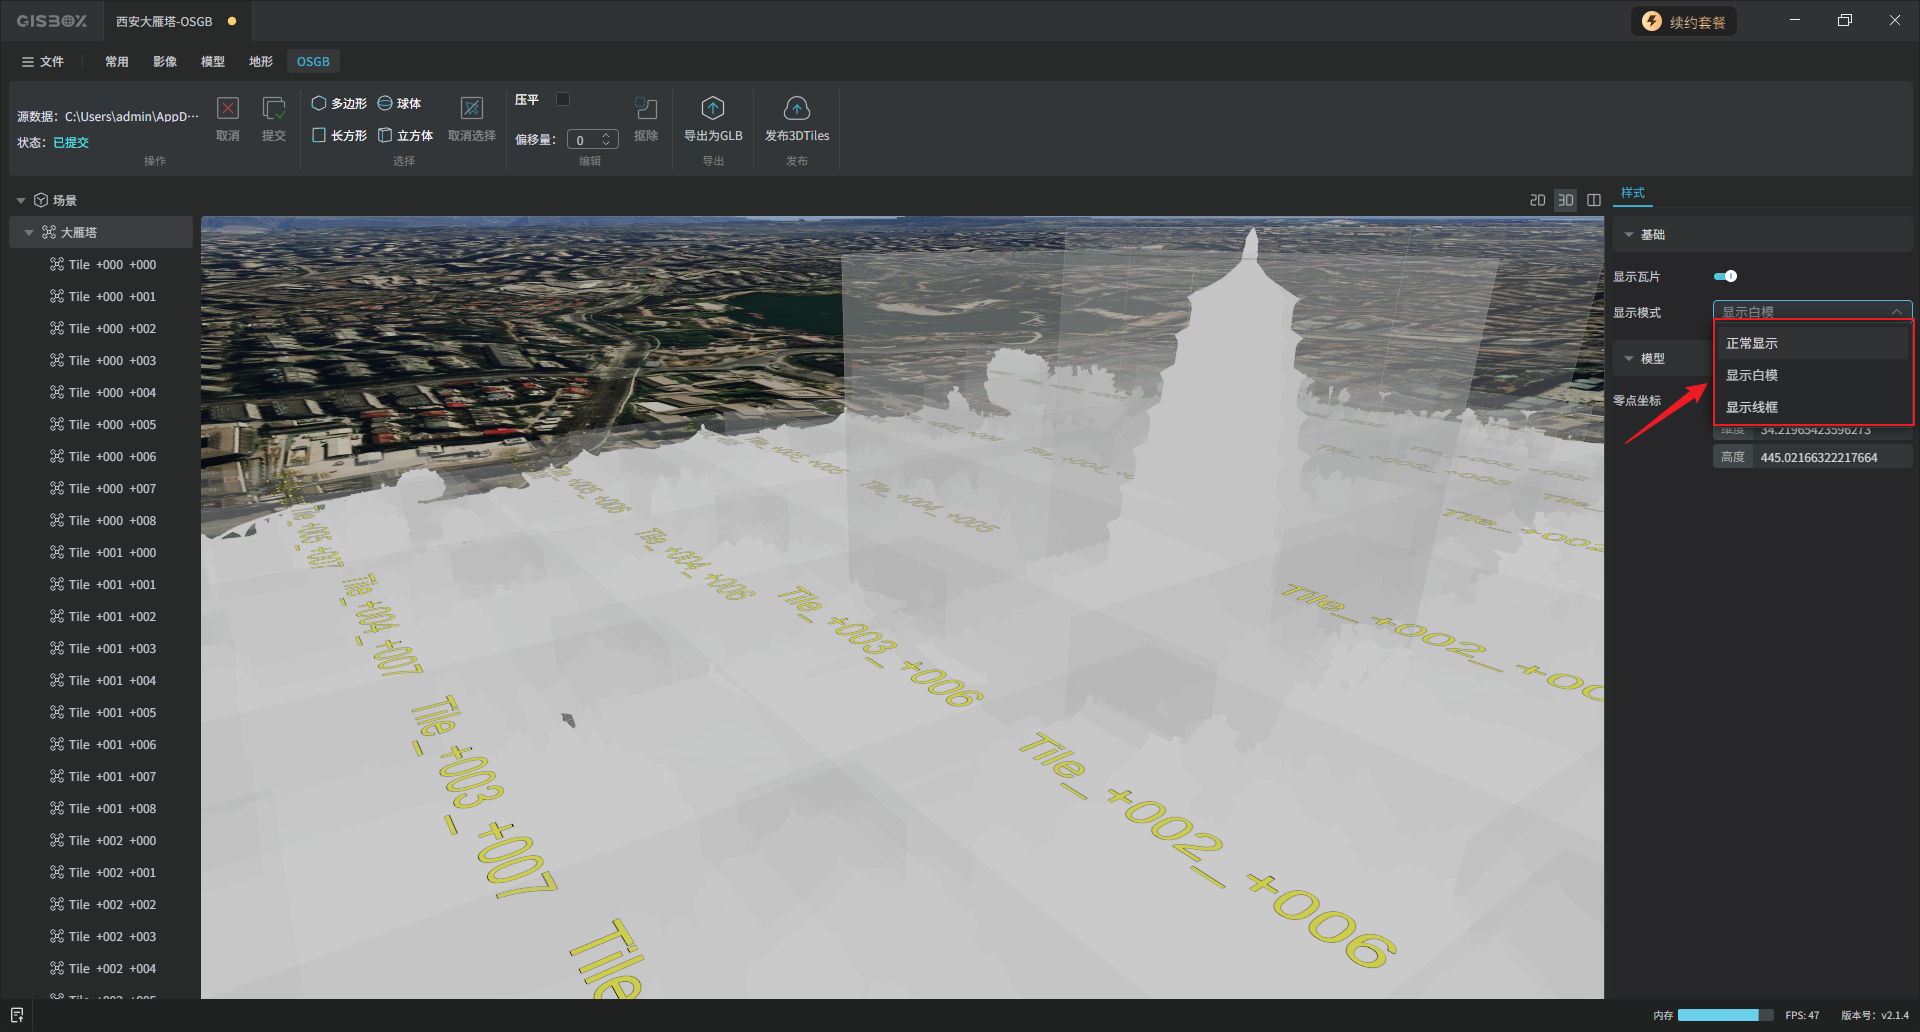Enable the flatten (压平) checkbox
This screenshot has width=1920, height=1032.
click(x=563, y=99)
